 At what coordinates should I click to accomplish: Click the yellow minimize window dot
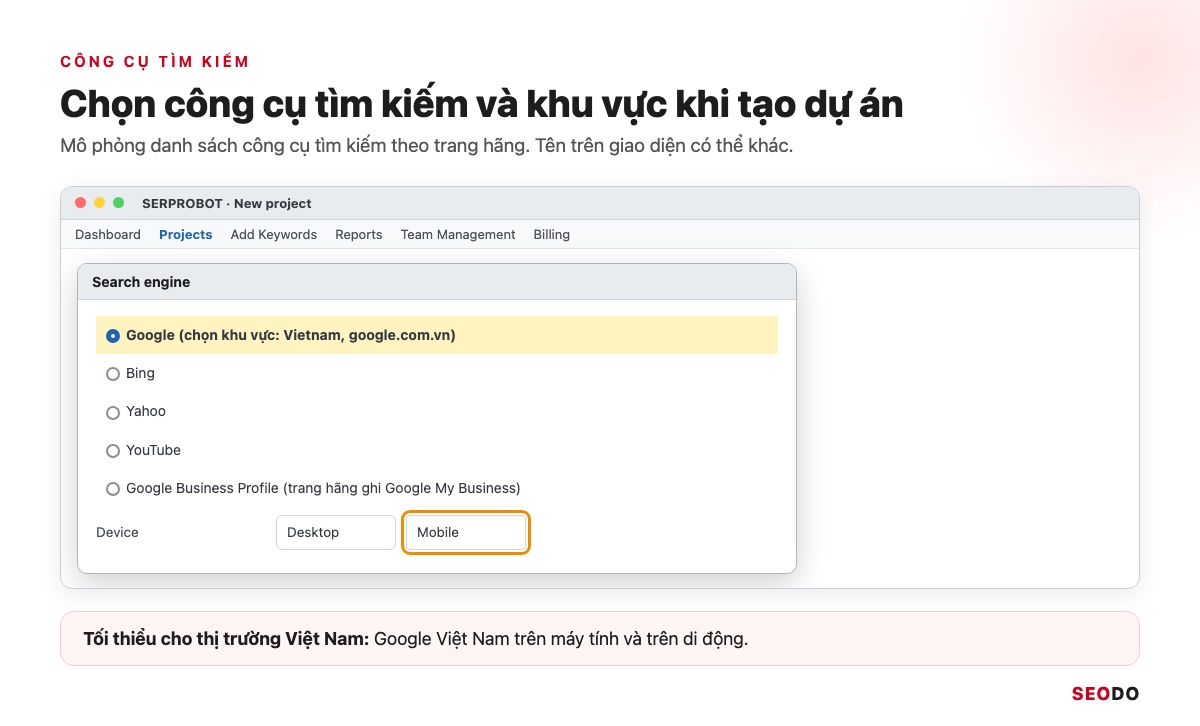100,203
